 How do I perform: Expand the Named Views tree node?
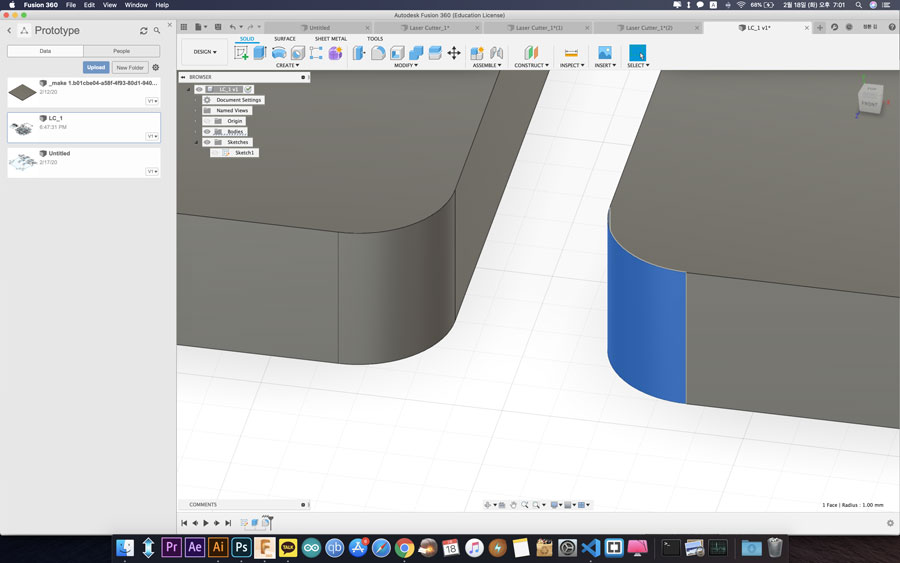click(196, 110)
